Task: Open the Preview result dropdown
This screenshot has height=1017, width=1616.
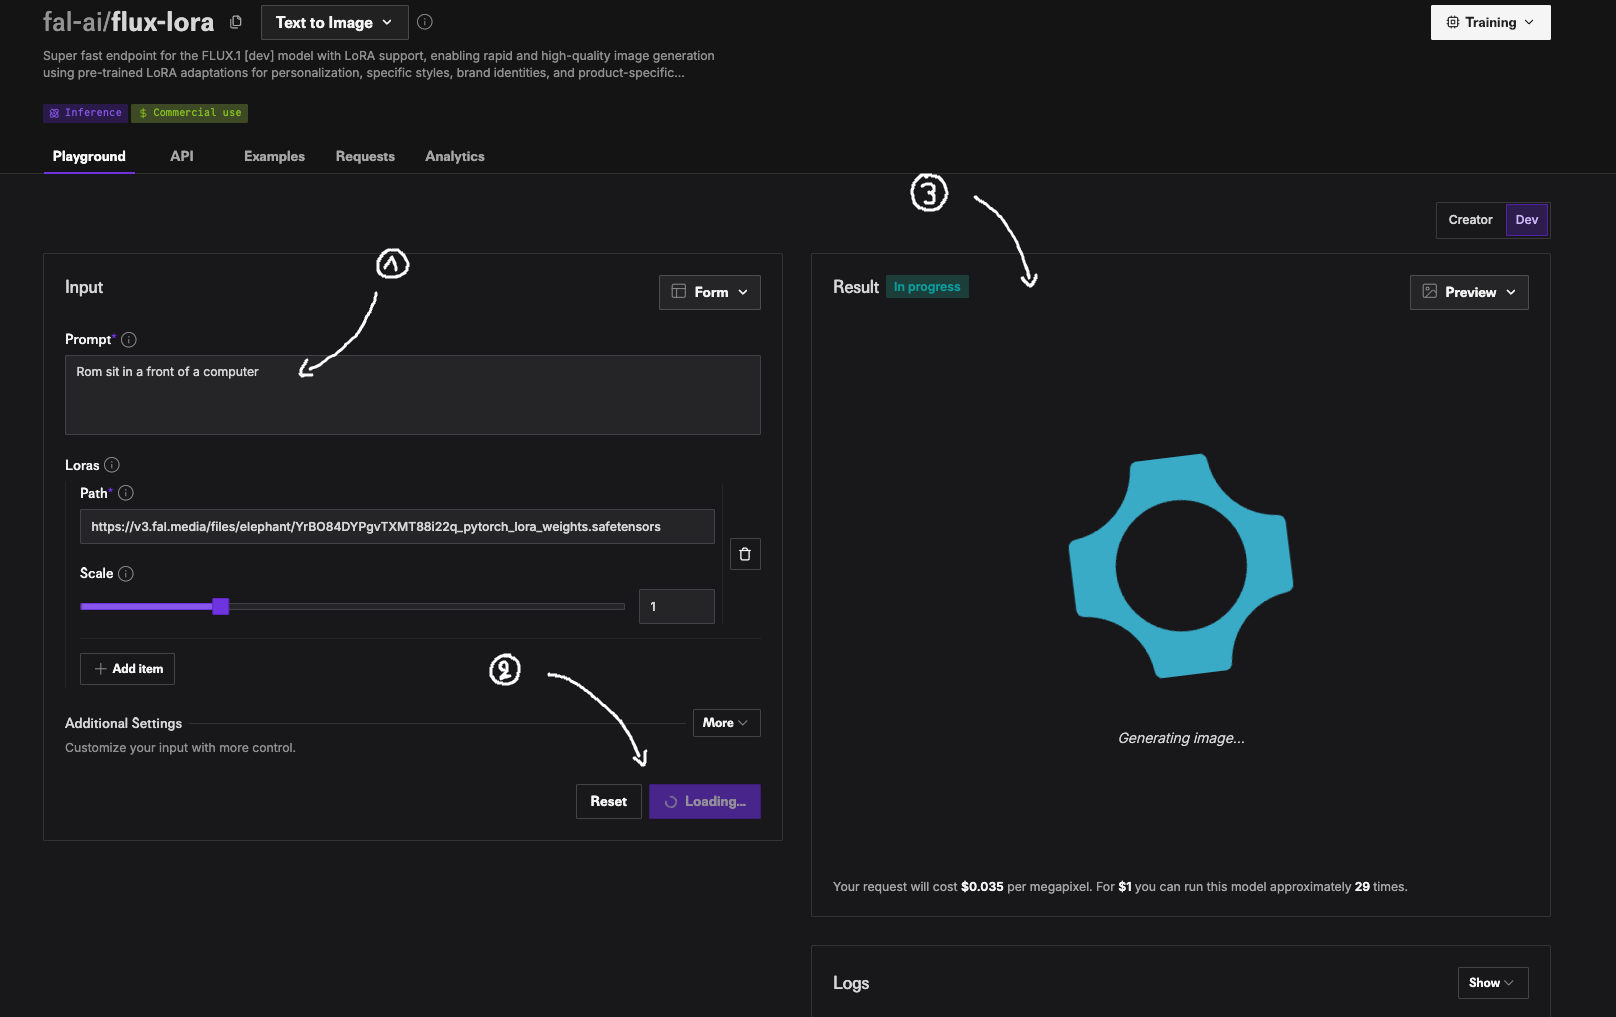Action: pos(1469,292)
